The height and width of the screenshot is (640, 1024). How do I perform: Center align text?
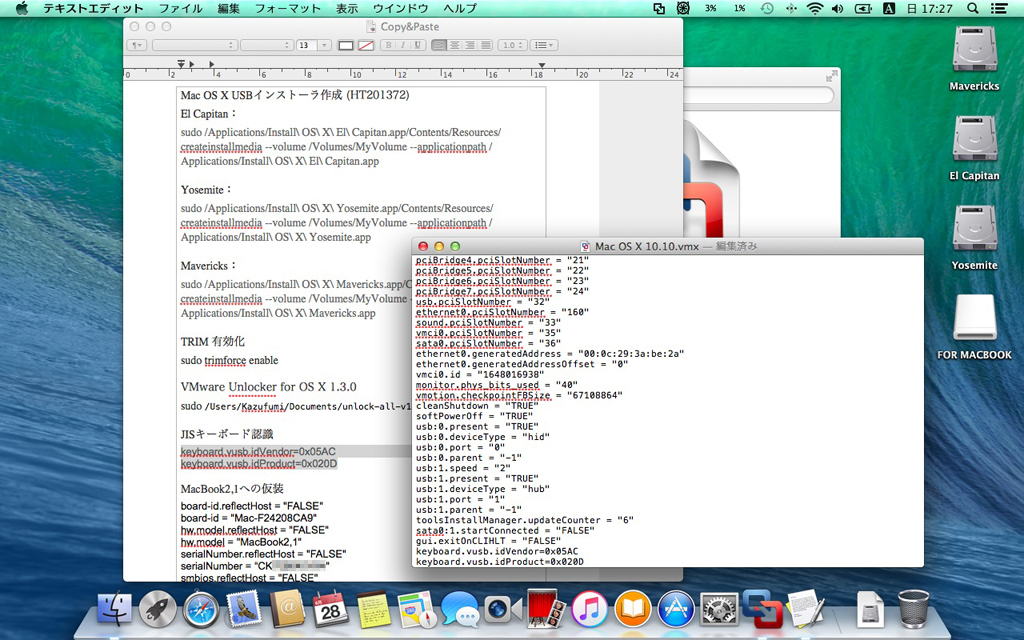[x=455, y=45]
